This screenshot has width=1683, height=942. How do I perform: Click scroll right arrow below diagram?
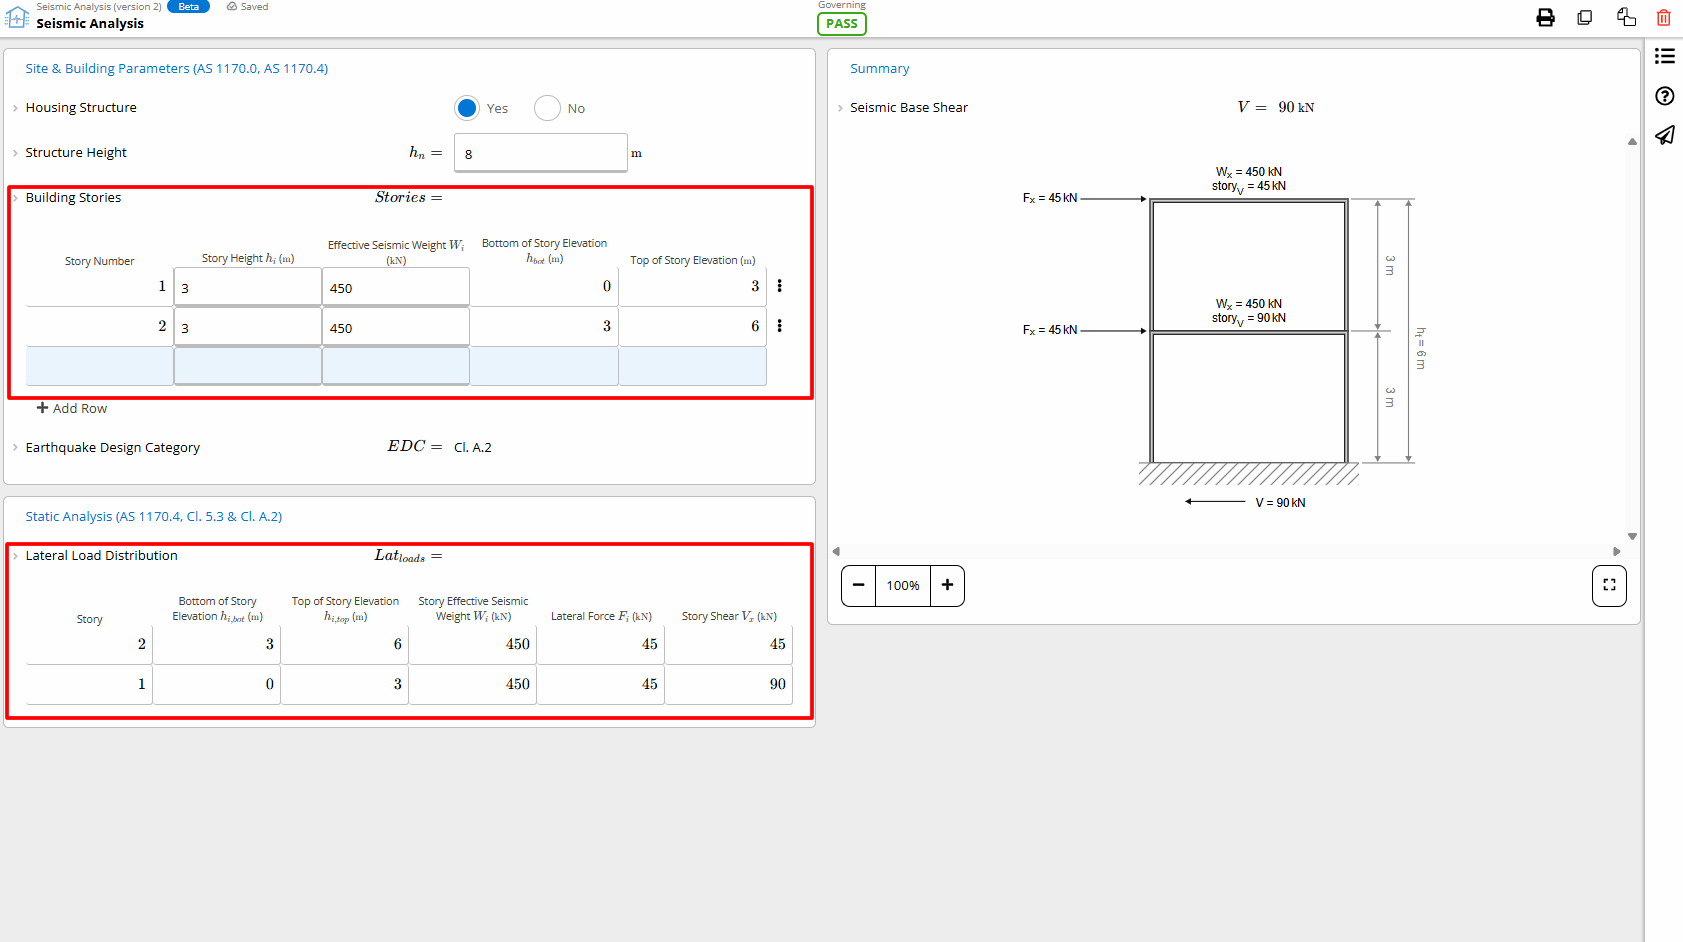click(x=1616, y=551)
